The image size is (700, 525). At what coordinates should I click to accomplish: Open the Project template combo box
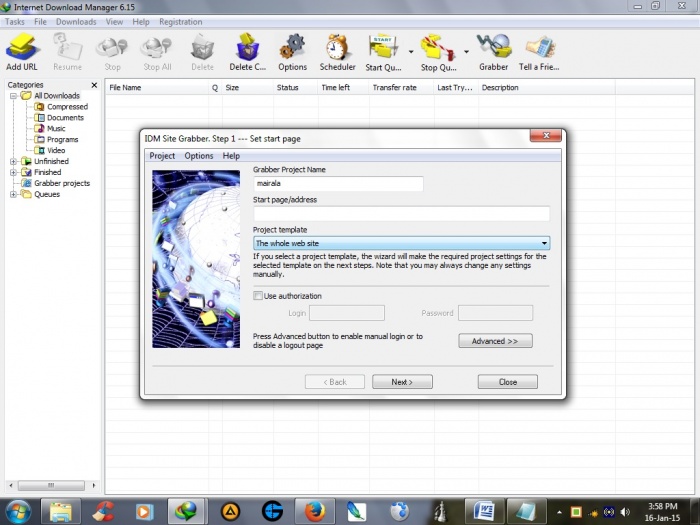[401, 243]
